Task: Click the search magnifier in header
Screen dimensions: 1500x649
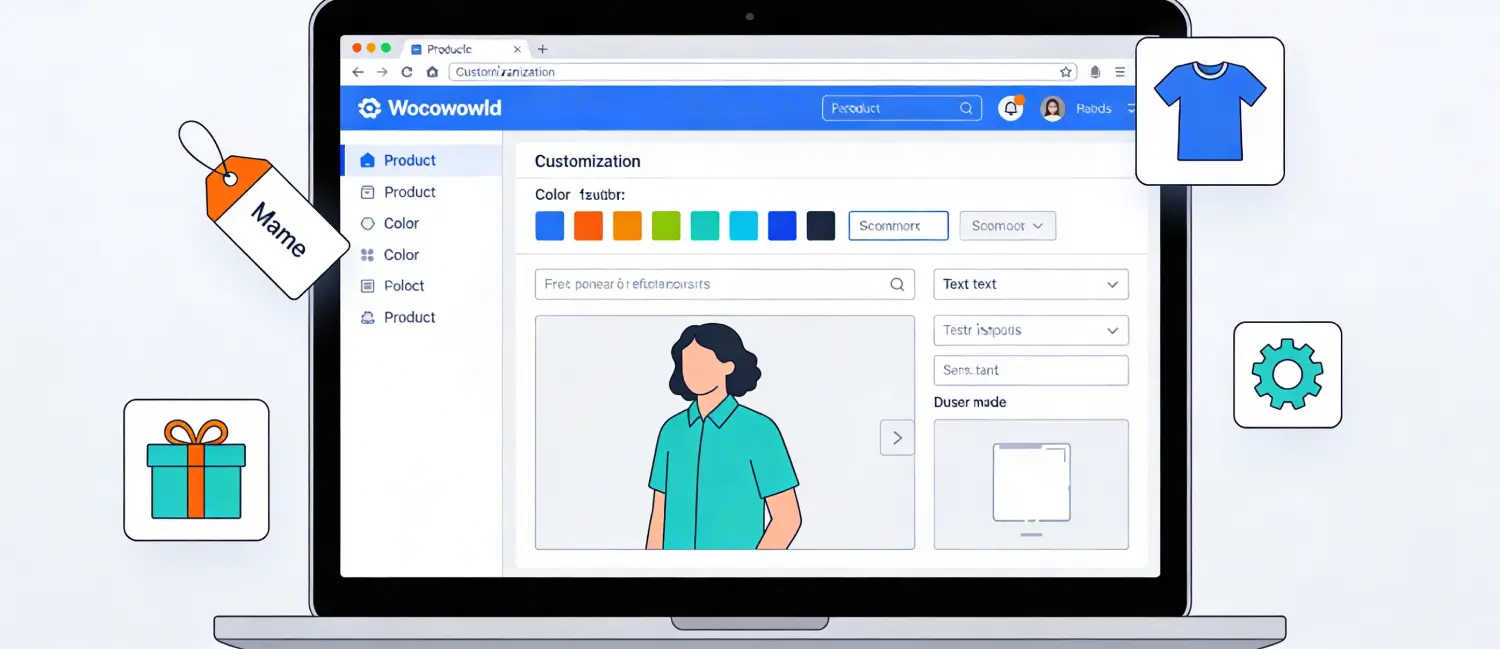Action: pos(966,109)
